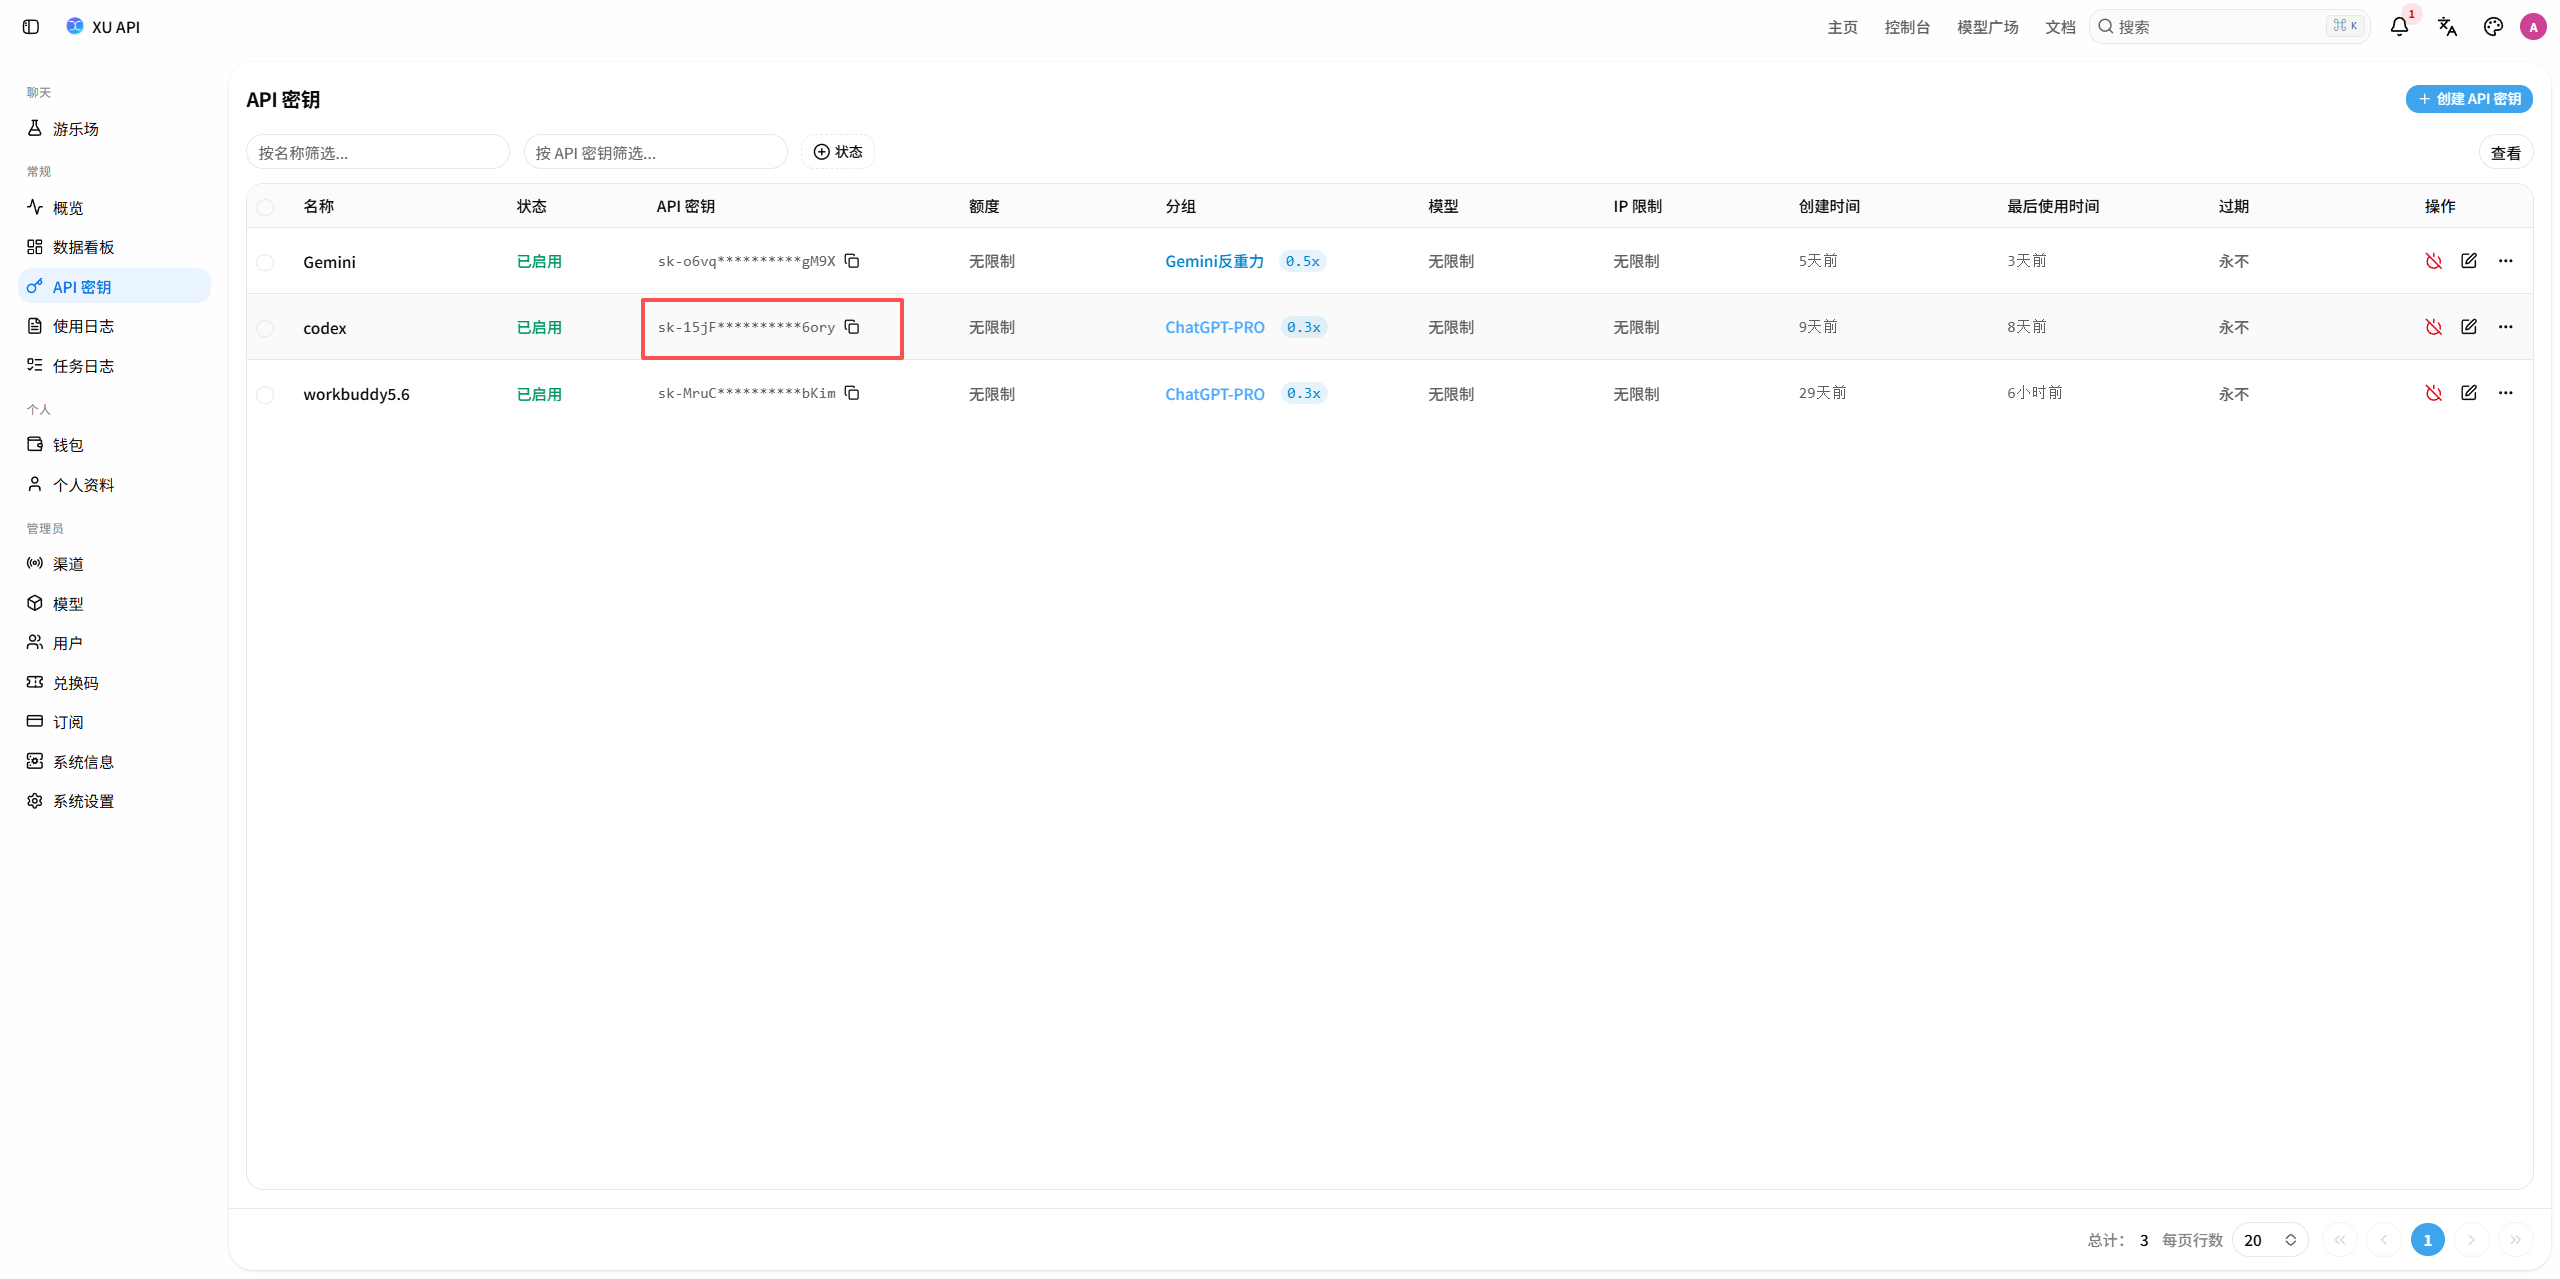Open the notifications bell
The width and height of the screenshot is (2560, 1279).
(2399, 27)
